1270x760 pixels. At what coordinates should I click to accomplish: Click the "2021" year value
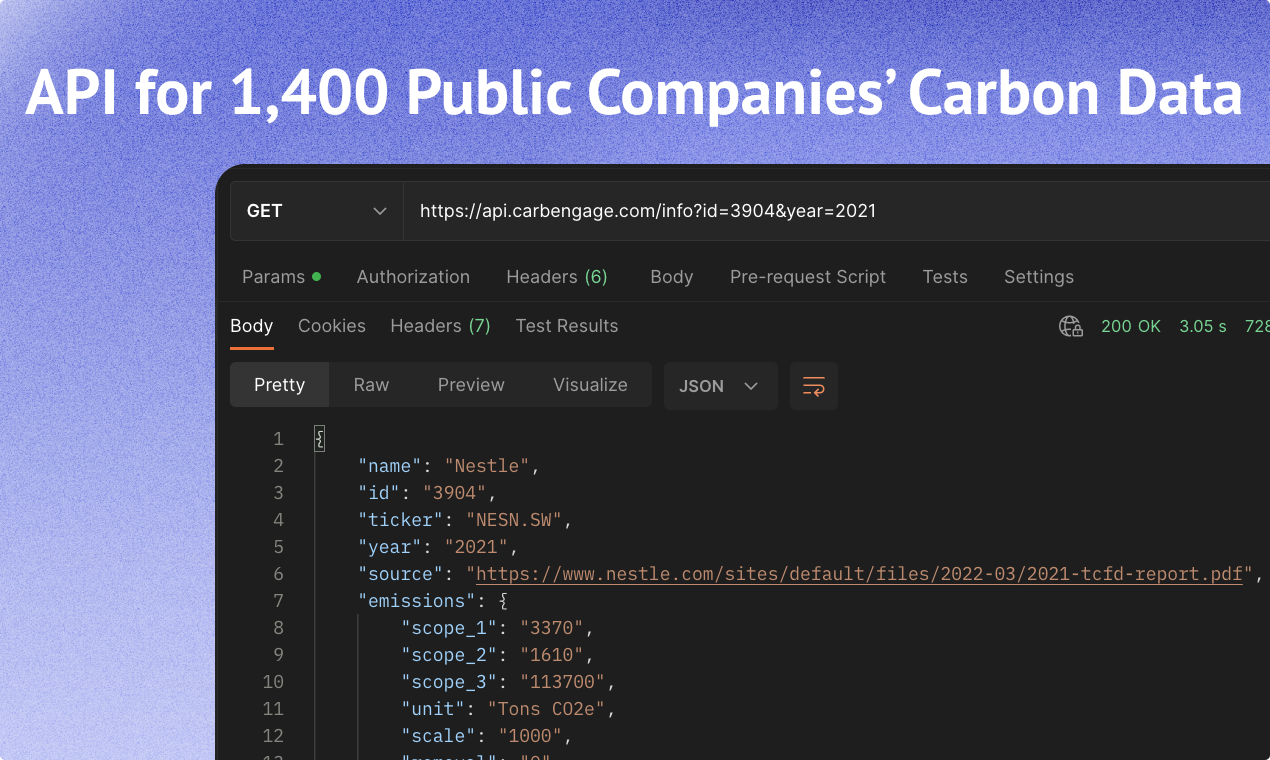click(476, 547)
